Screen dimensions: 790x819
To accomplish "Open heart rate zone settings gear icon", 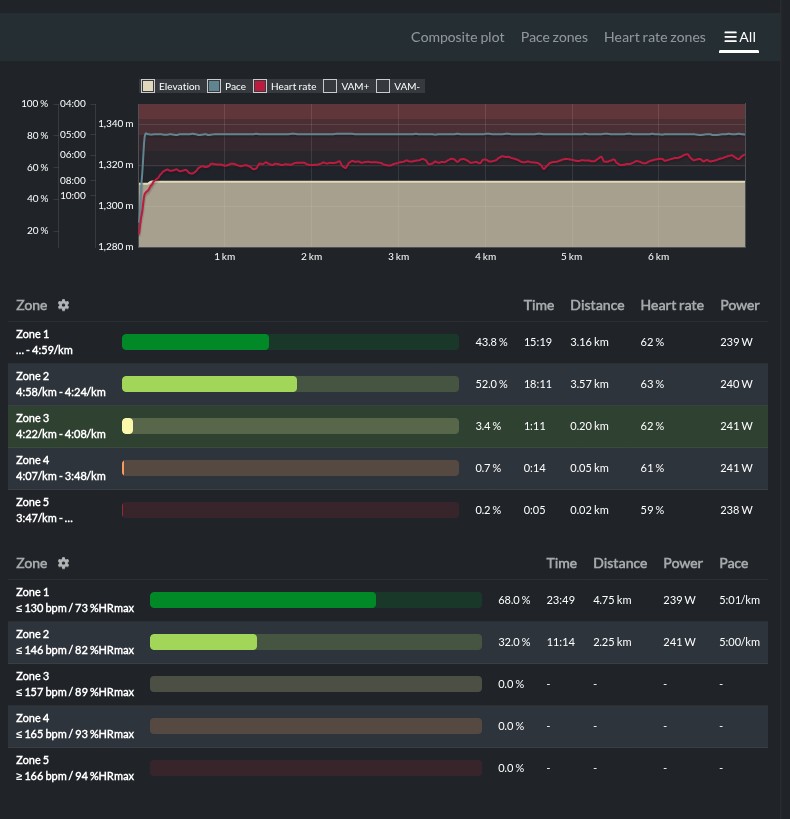I will coord(63,563).
